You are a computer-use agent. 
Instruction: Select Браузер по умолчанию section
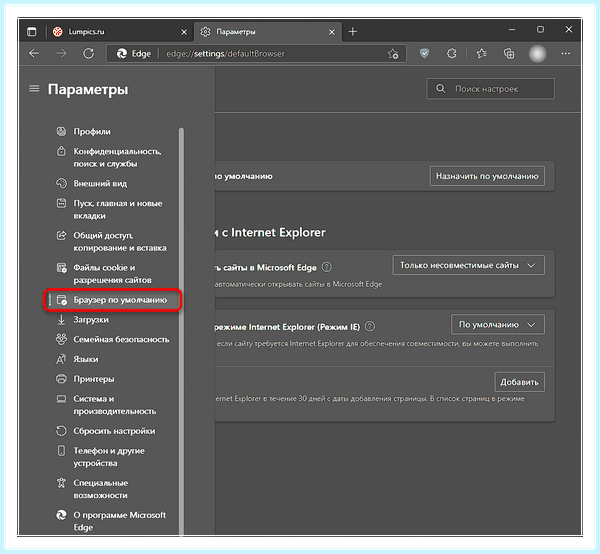point(112,300)
